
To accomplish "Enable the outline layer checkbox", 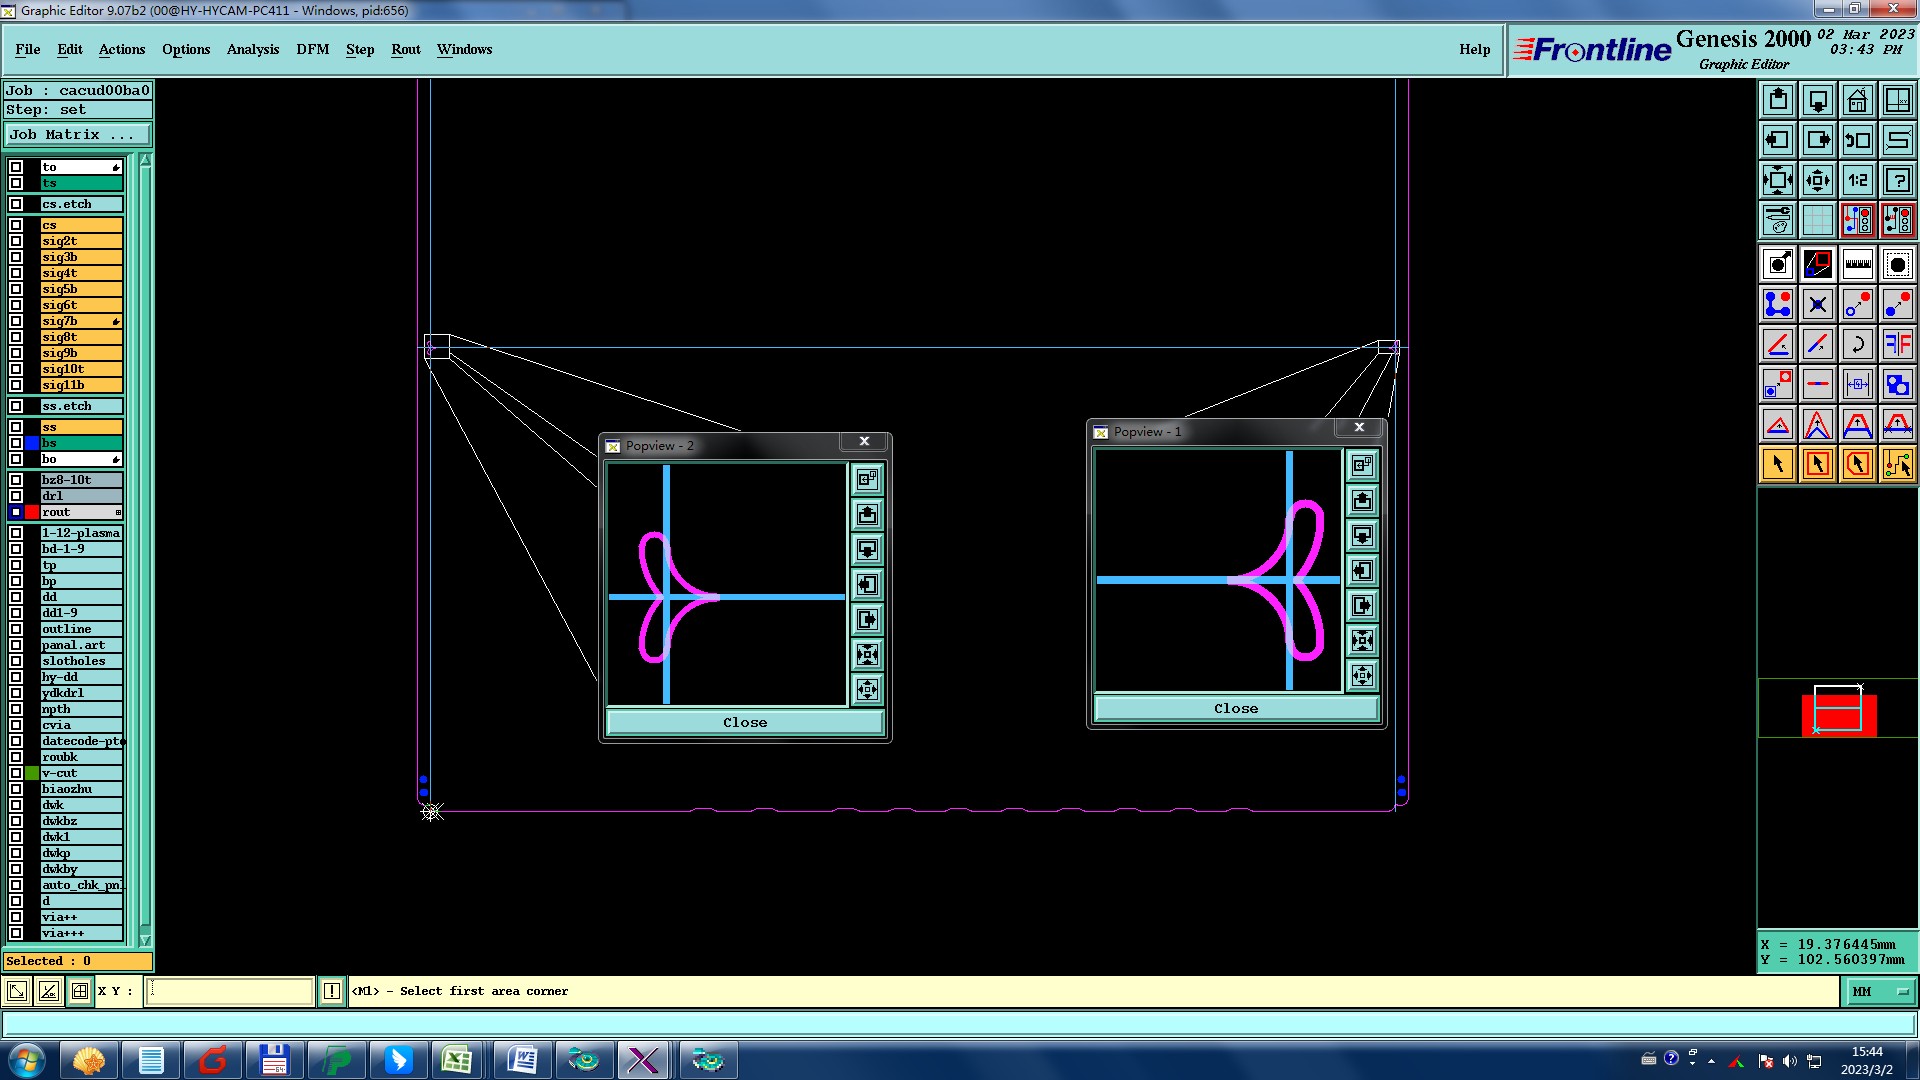I will [x=16, y=629].
